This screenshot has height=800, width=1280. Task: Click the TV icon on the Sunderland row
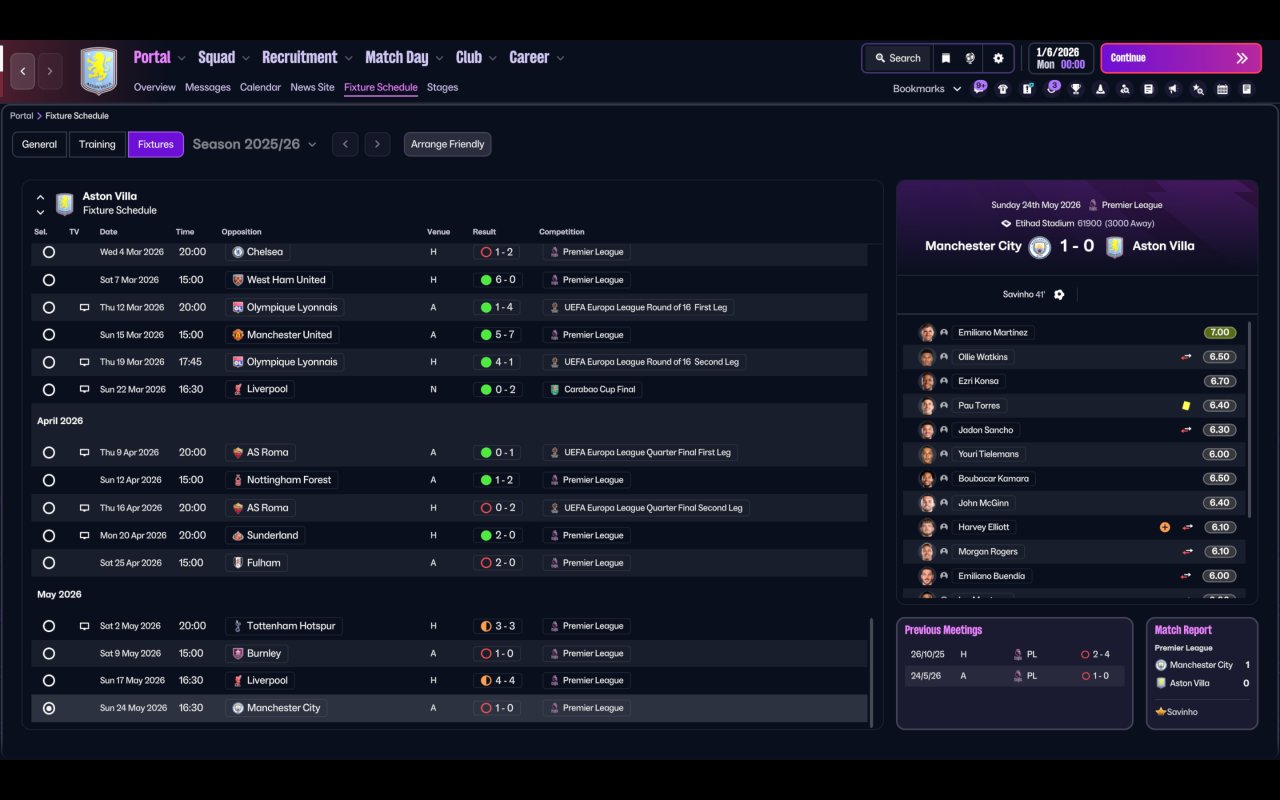pos(85,536)
